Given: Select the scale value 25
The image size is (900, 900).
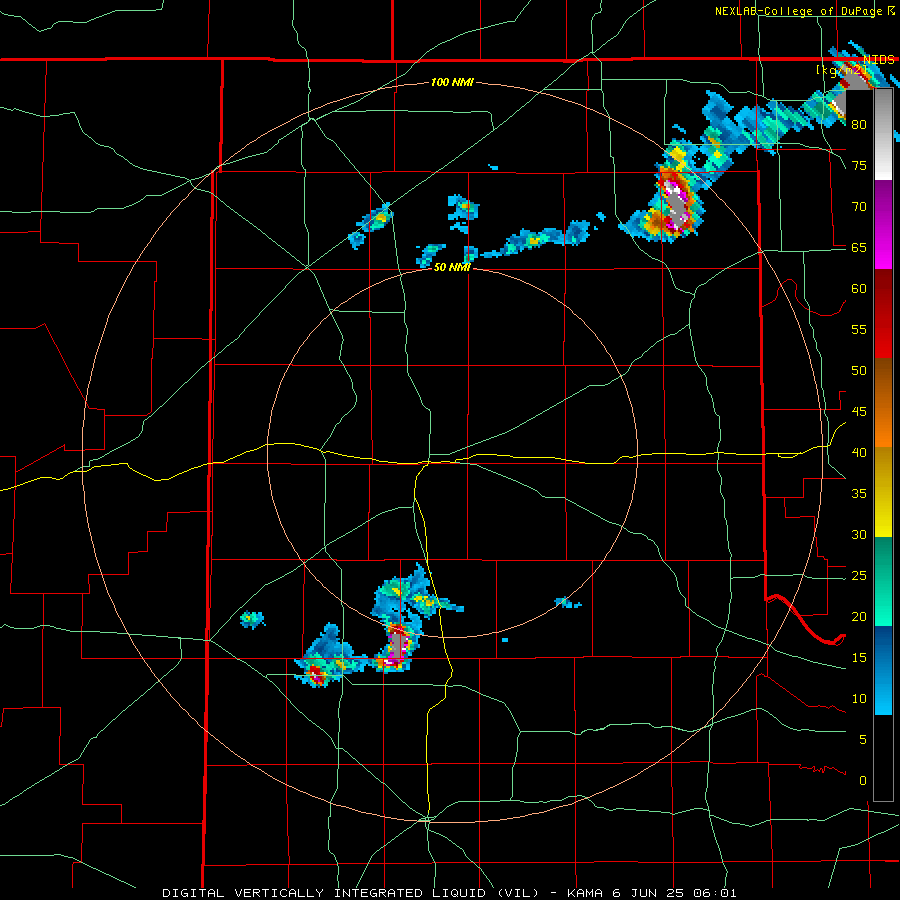Looking at the screenshot, I should pos(859,575).
